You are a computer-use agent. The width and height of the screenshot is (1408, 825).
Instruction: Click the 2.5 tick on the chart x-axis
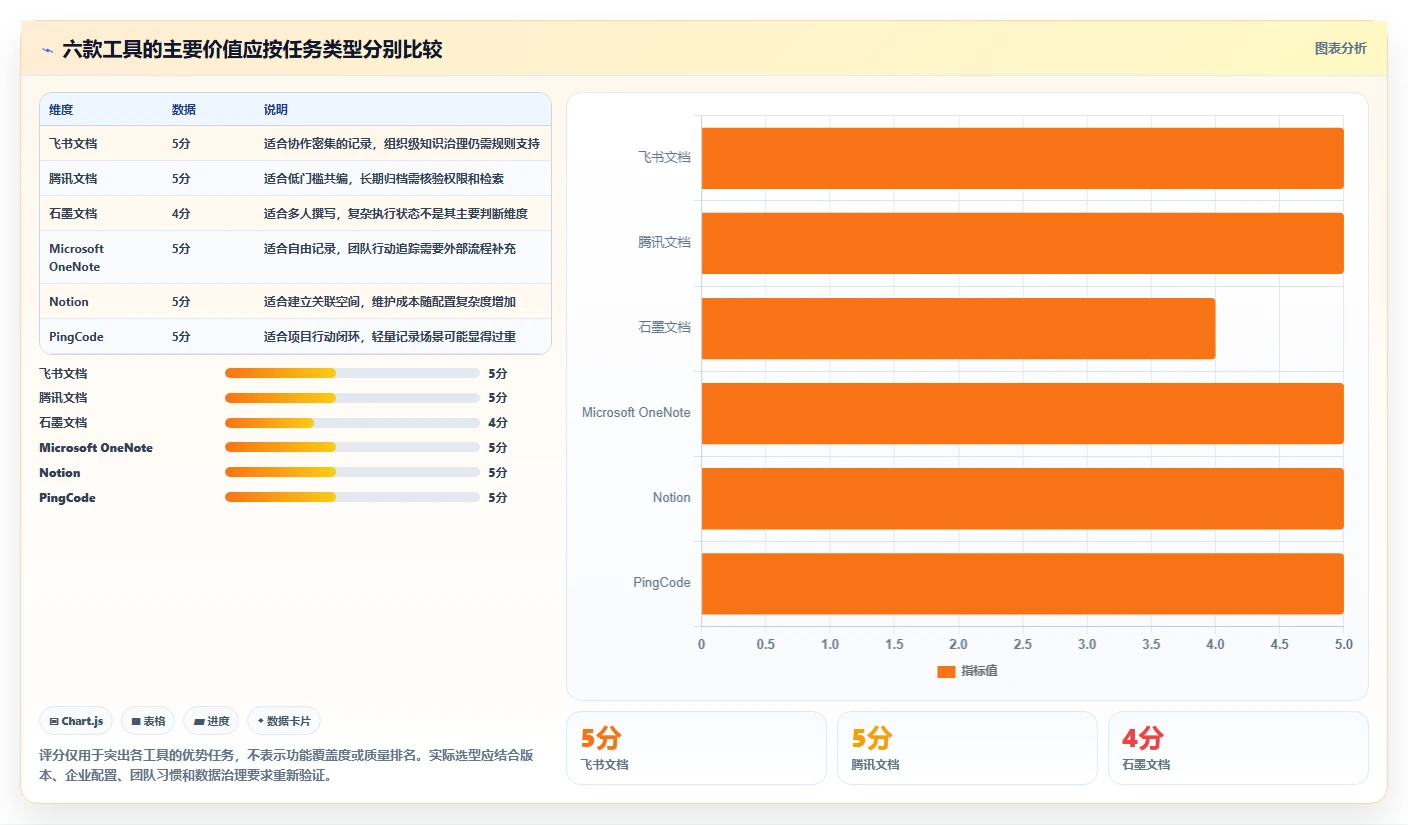(x=1022, y=645)
